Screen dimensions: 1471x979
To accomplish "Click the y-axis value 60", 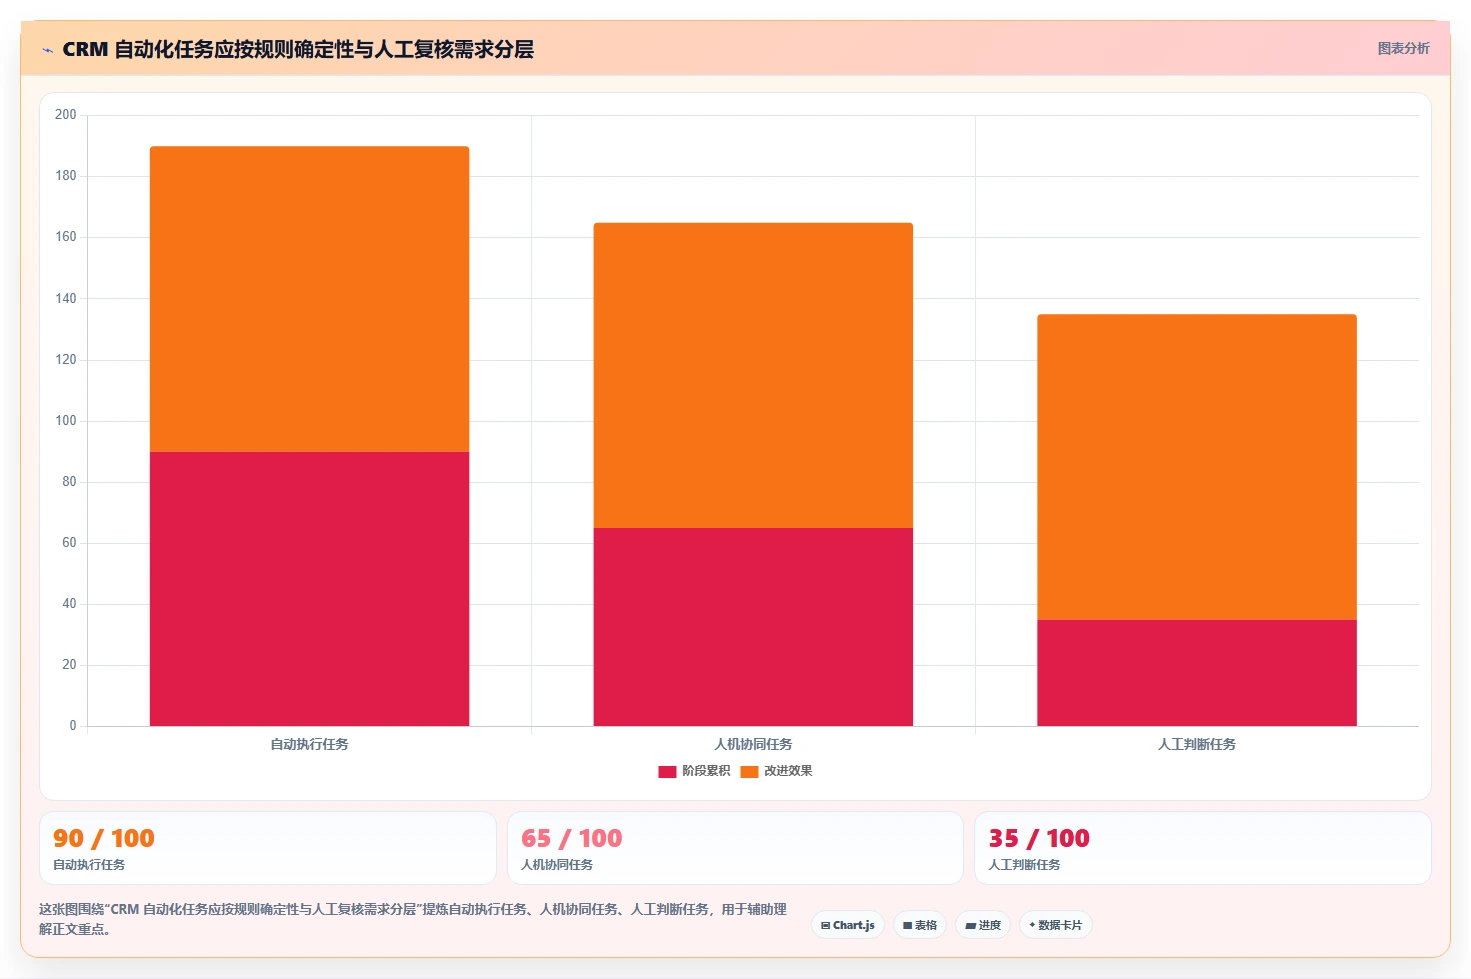I will click(x=69, y=543).
